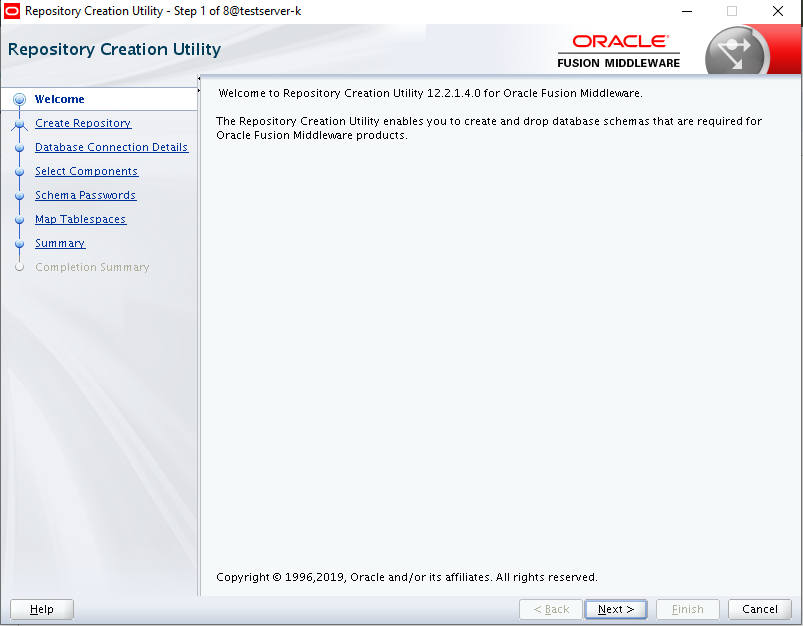Click the disabled Back button
This screenshot has width=803, height=626.
click(x=551, y=609)
